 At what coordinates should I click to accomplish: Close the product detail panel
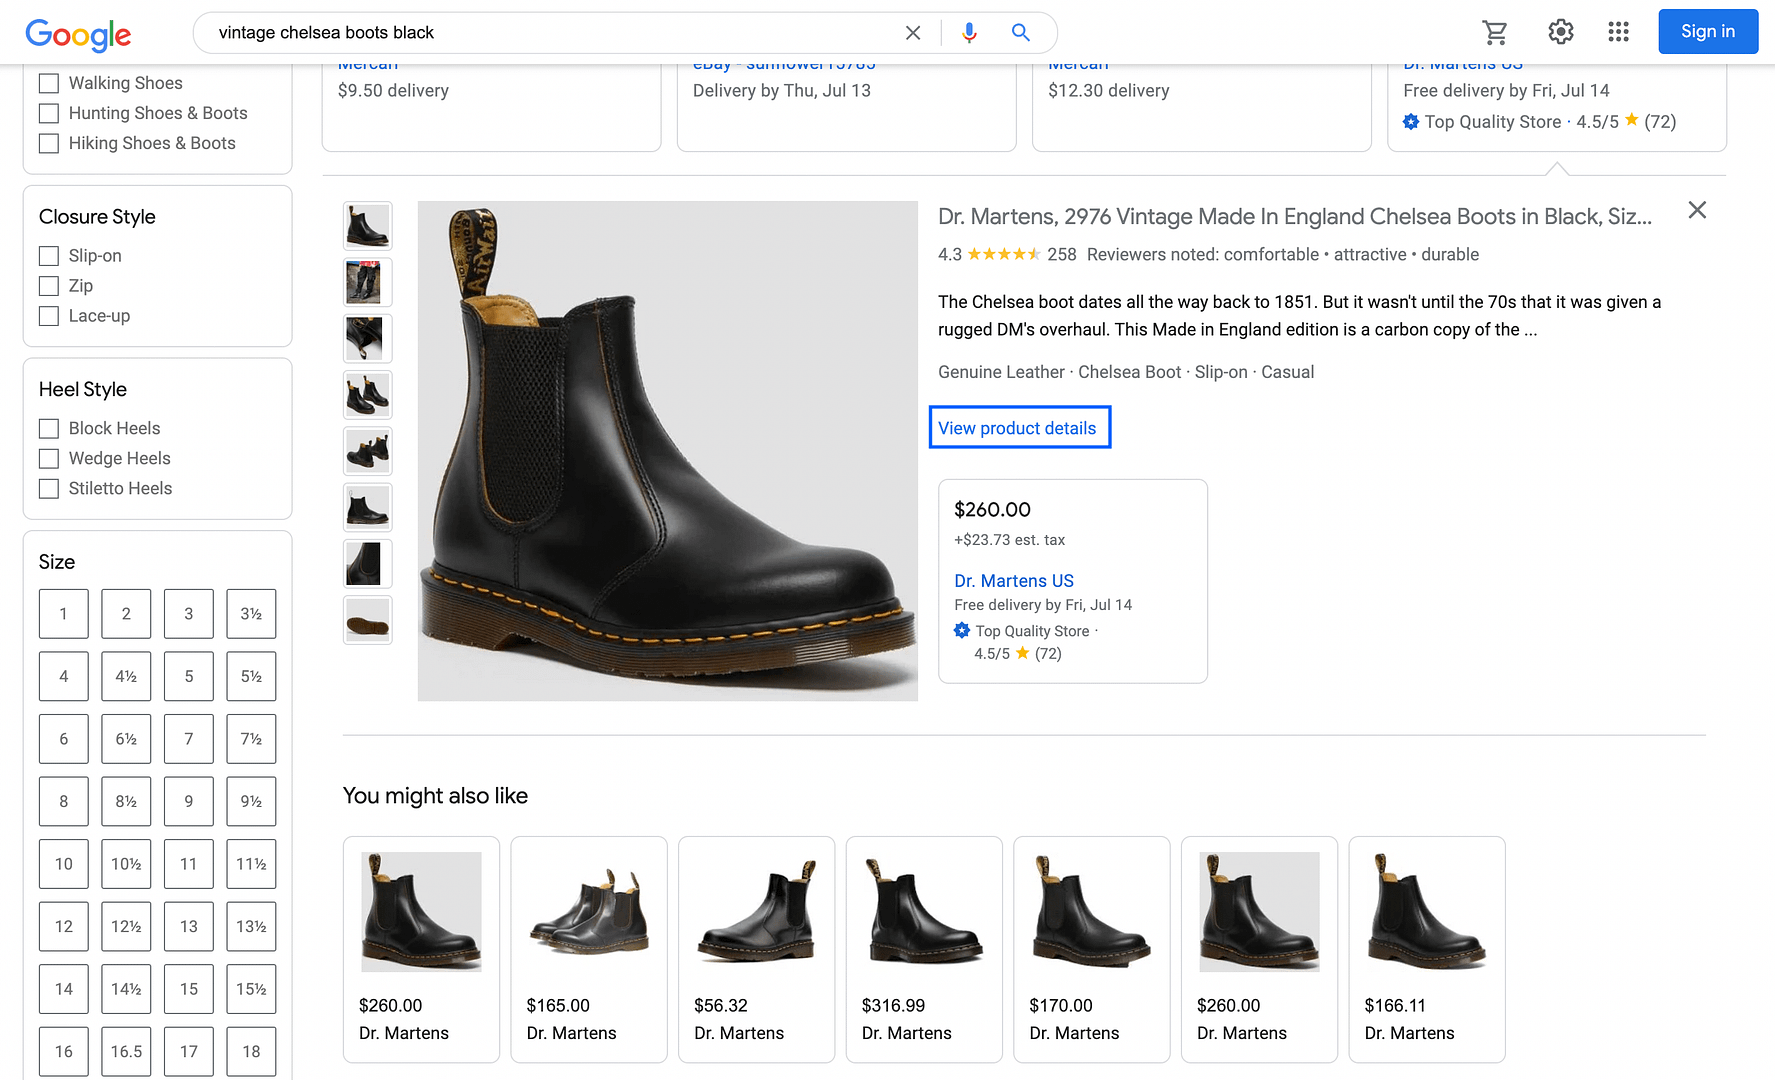[1697, 210]
